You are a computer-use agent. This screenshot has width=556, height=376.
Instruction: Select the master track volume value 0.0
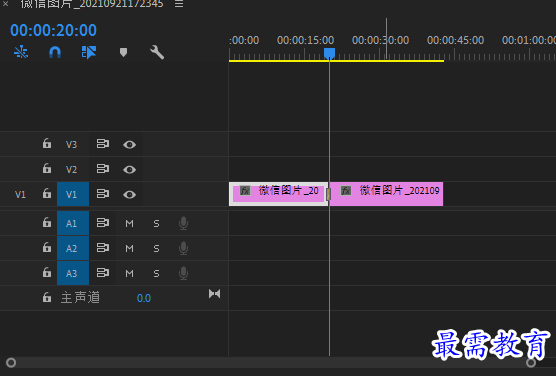144,298
